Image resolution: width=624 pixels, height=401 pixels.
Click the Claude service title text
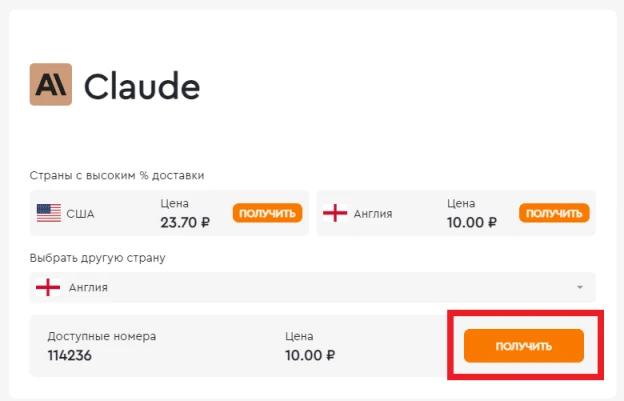coord(142,86)
